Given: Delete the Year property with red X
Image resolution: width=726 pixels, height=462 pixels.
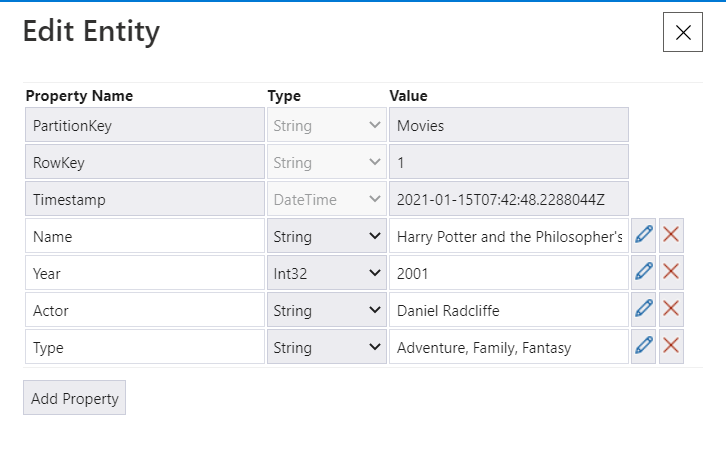Looking at the screenshot, I should click(x=672, y=273).
